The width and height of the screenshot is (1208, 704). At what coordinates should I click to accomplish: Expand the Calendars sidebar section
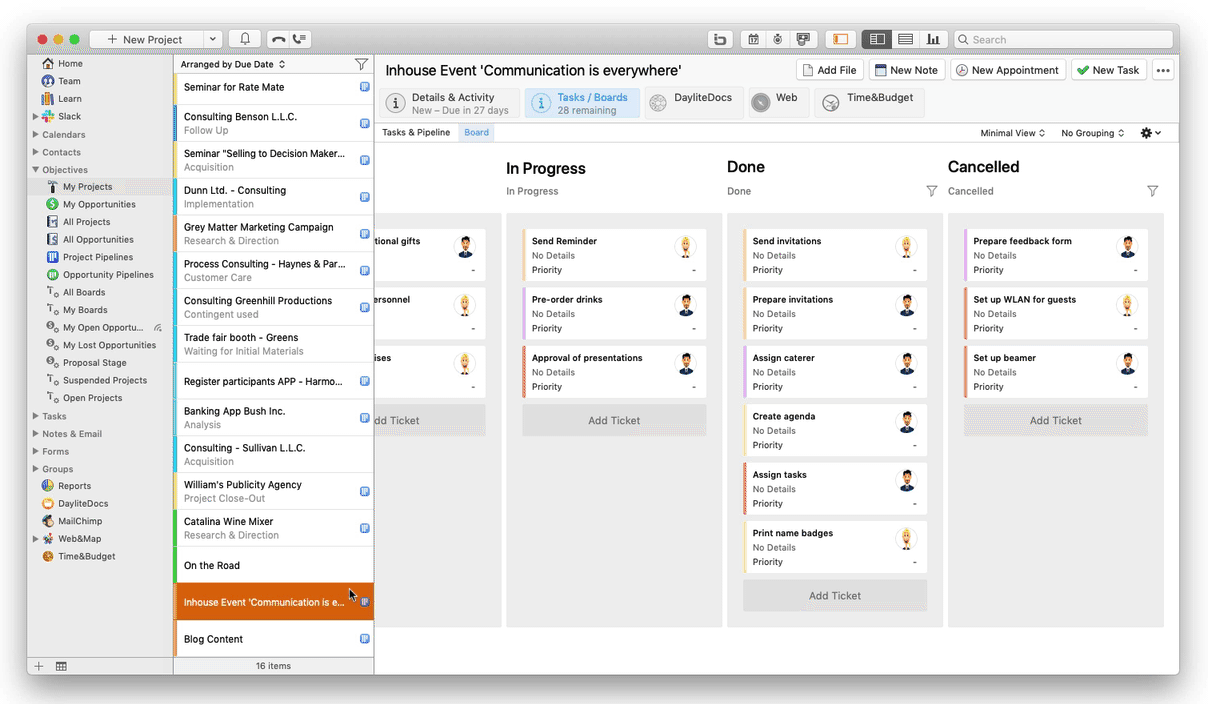pos(36,134)
